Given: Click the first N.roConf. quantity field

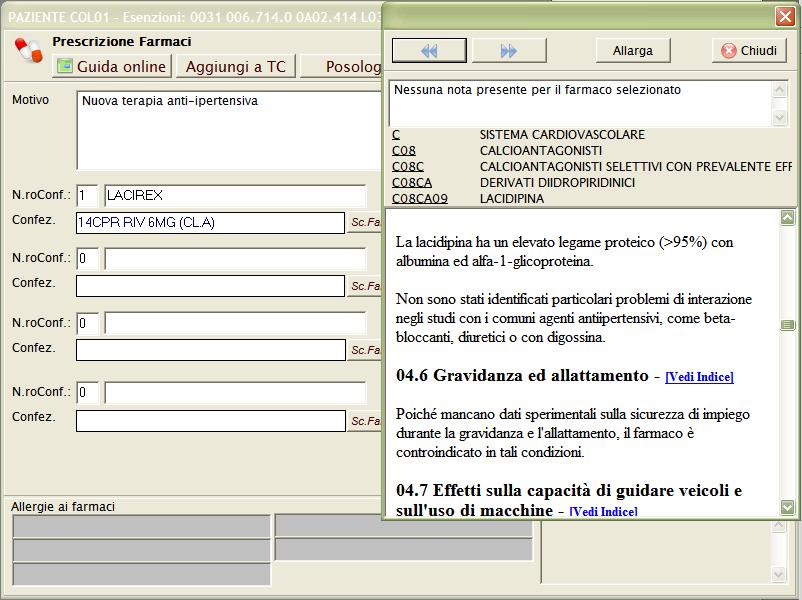Looking at the screenshot, I should click(x=87, y=196).
